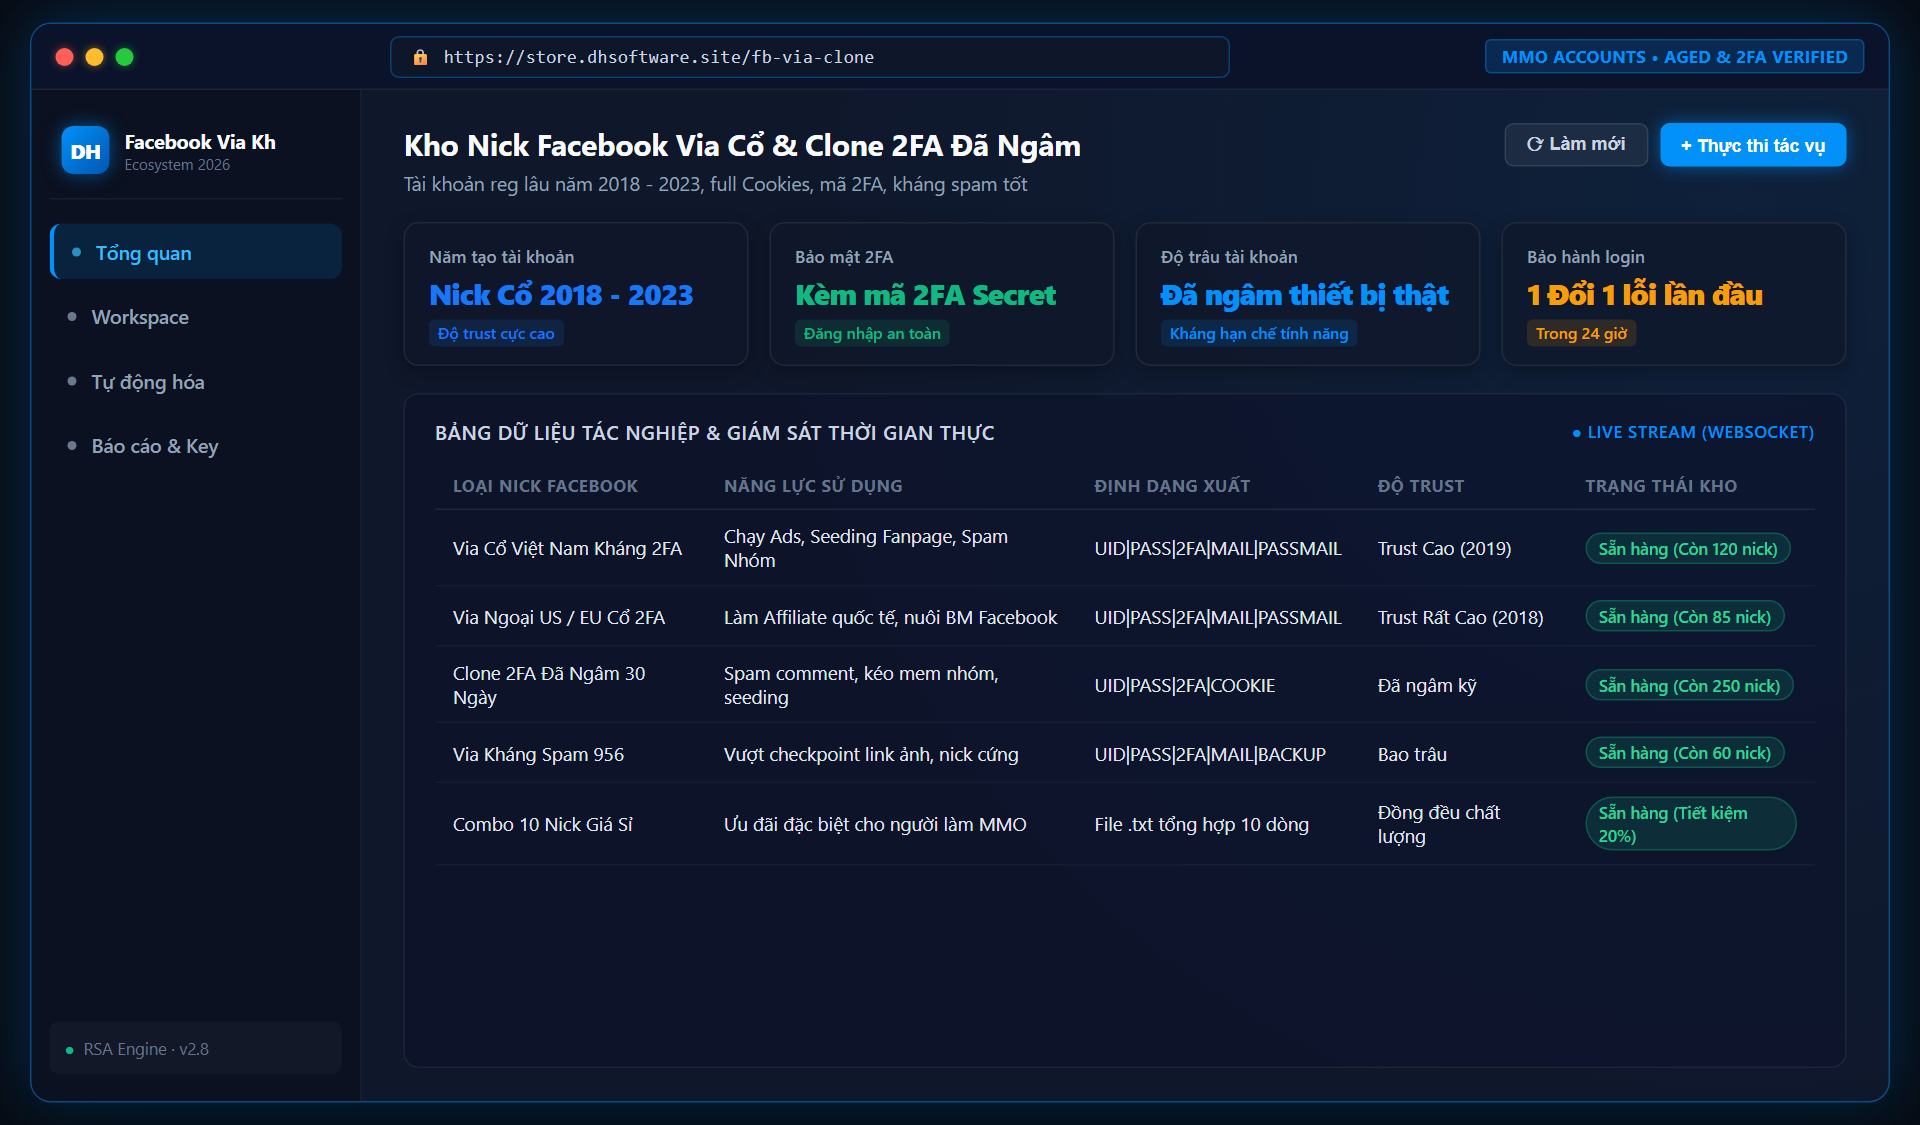The width and height of the screenshot is (1920, 1125).
Task: Select Tự động hóa in sidebar
Action: 196,382
